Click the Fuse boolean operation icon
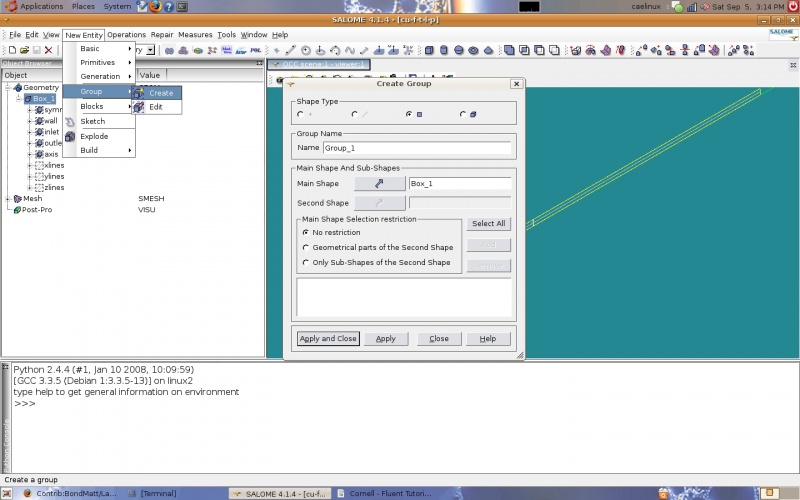This screenshot has width=800, height=500. tap(509, 50)
